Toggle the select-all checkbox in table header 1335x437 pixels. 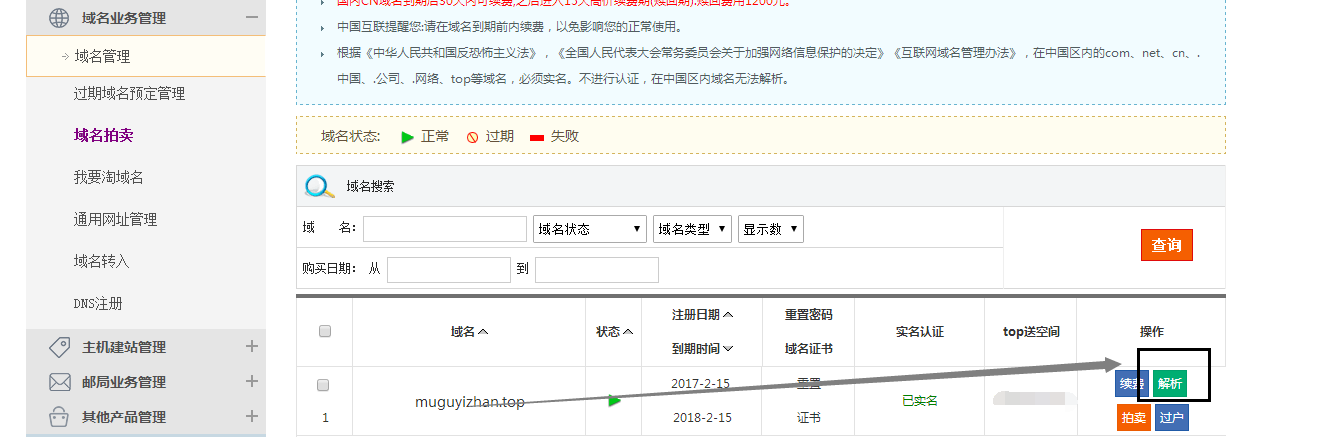(x=324, y=332)
